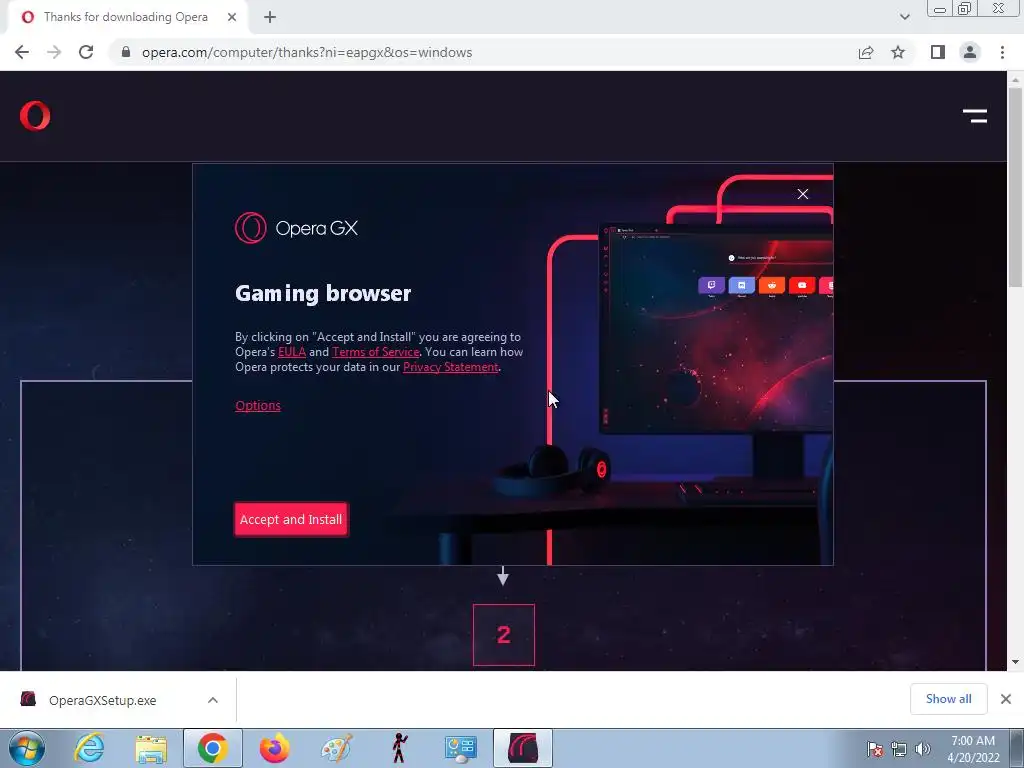The width and height of the screenshot is (1024, 768).
Task: Open the Chrome profile avatar
Action: pos(970,52)
